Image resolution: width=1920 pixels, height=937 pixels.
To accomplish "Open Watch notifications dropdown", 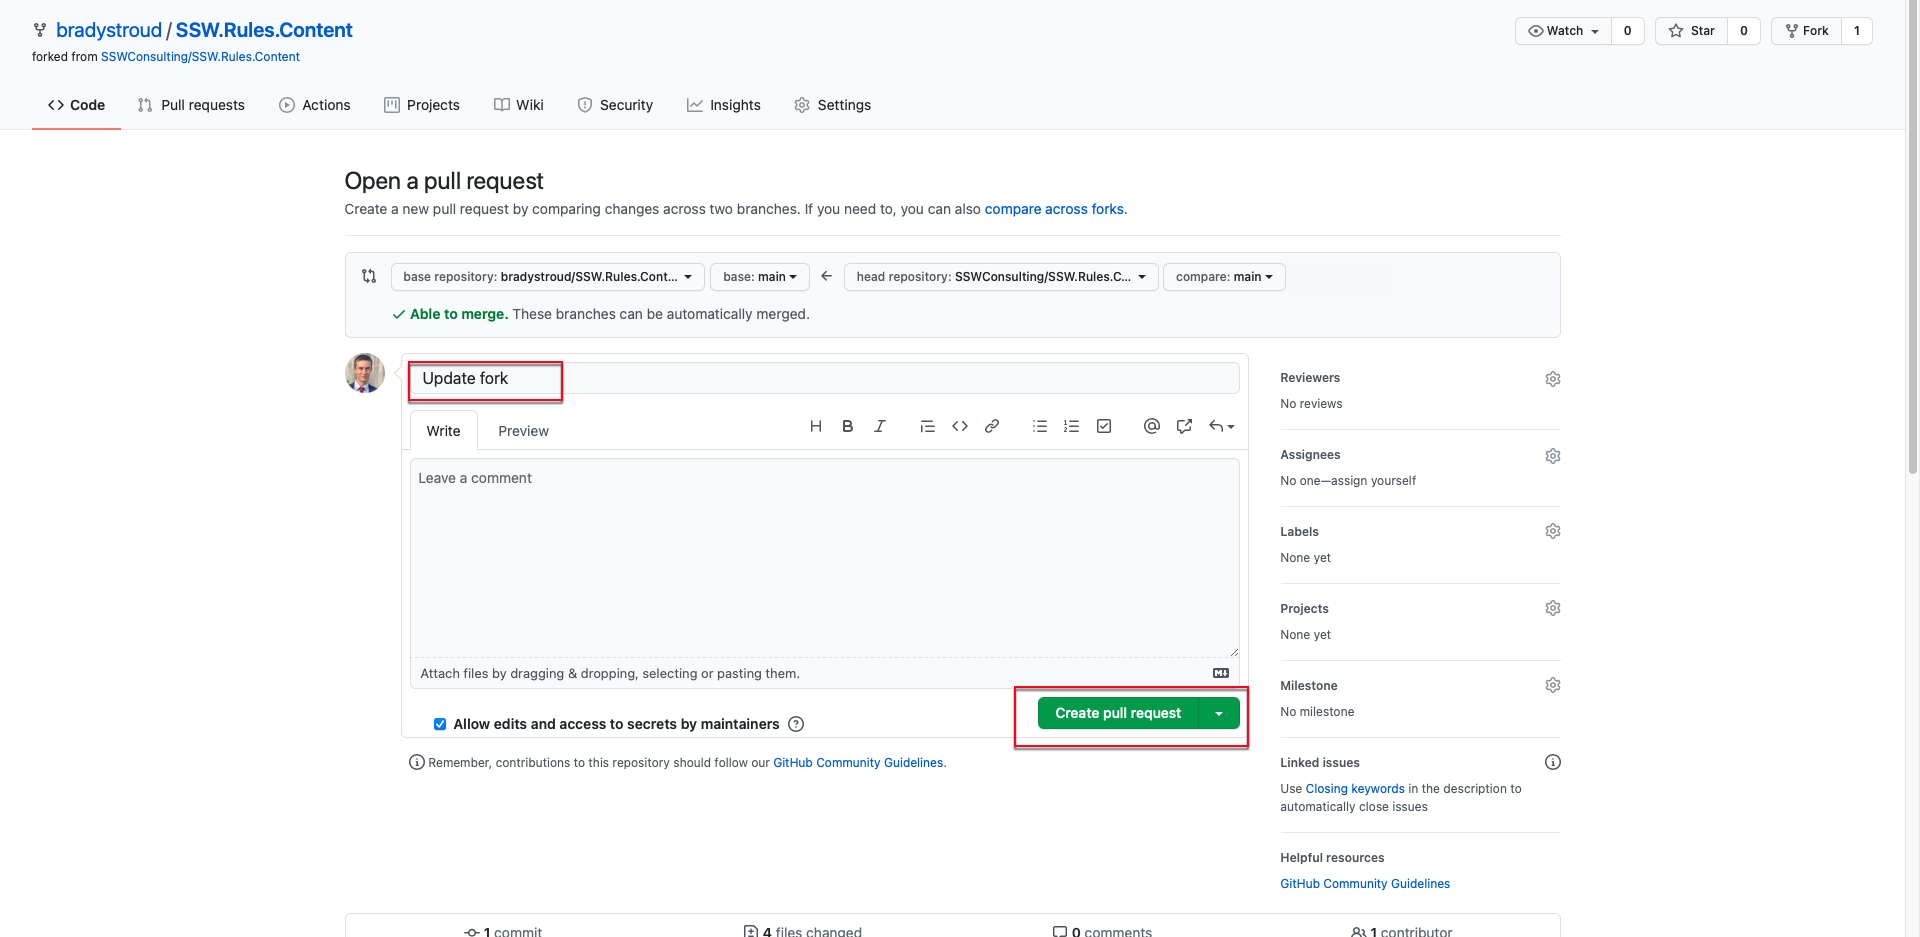I will tap(1564, 31).
